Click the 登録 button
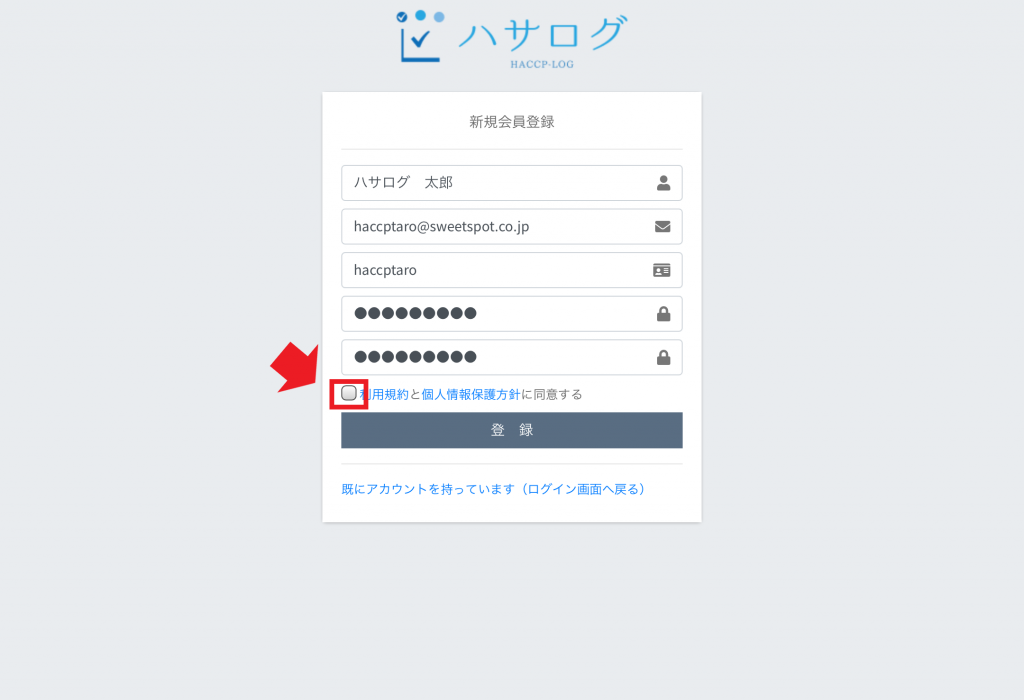 pos(512,430)
